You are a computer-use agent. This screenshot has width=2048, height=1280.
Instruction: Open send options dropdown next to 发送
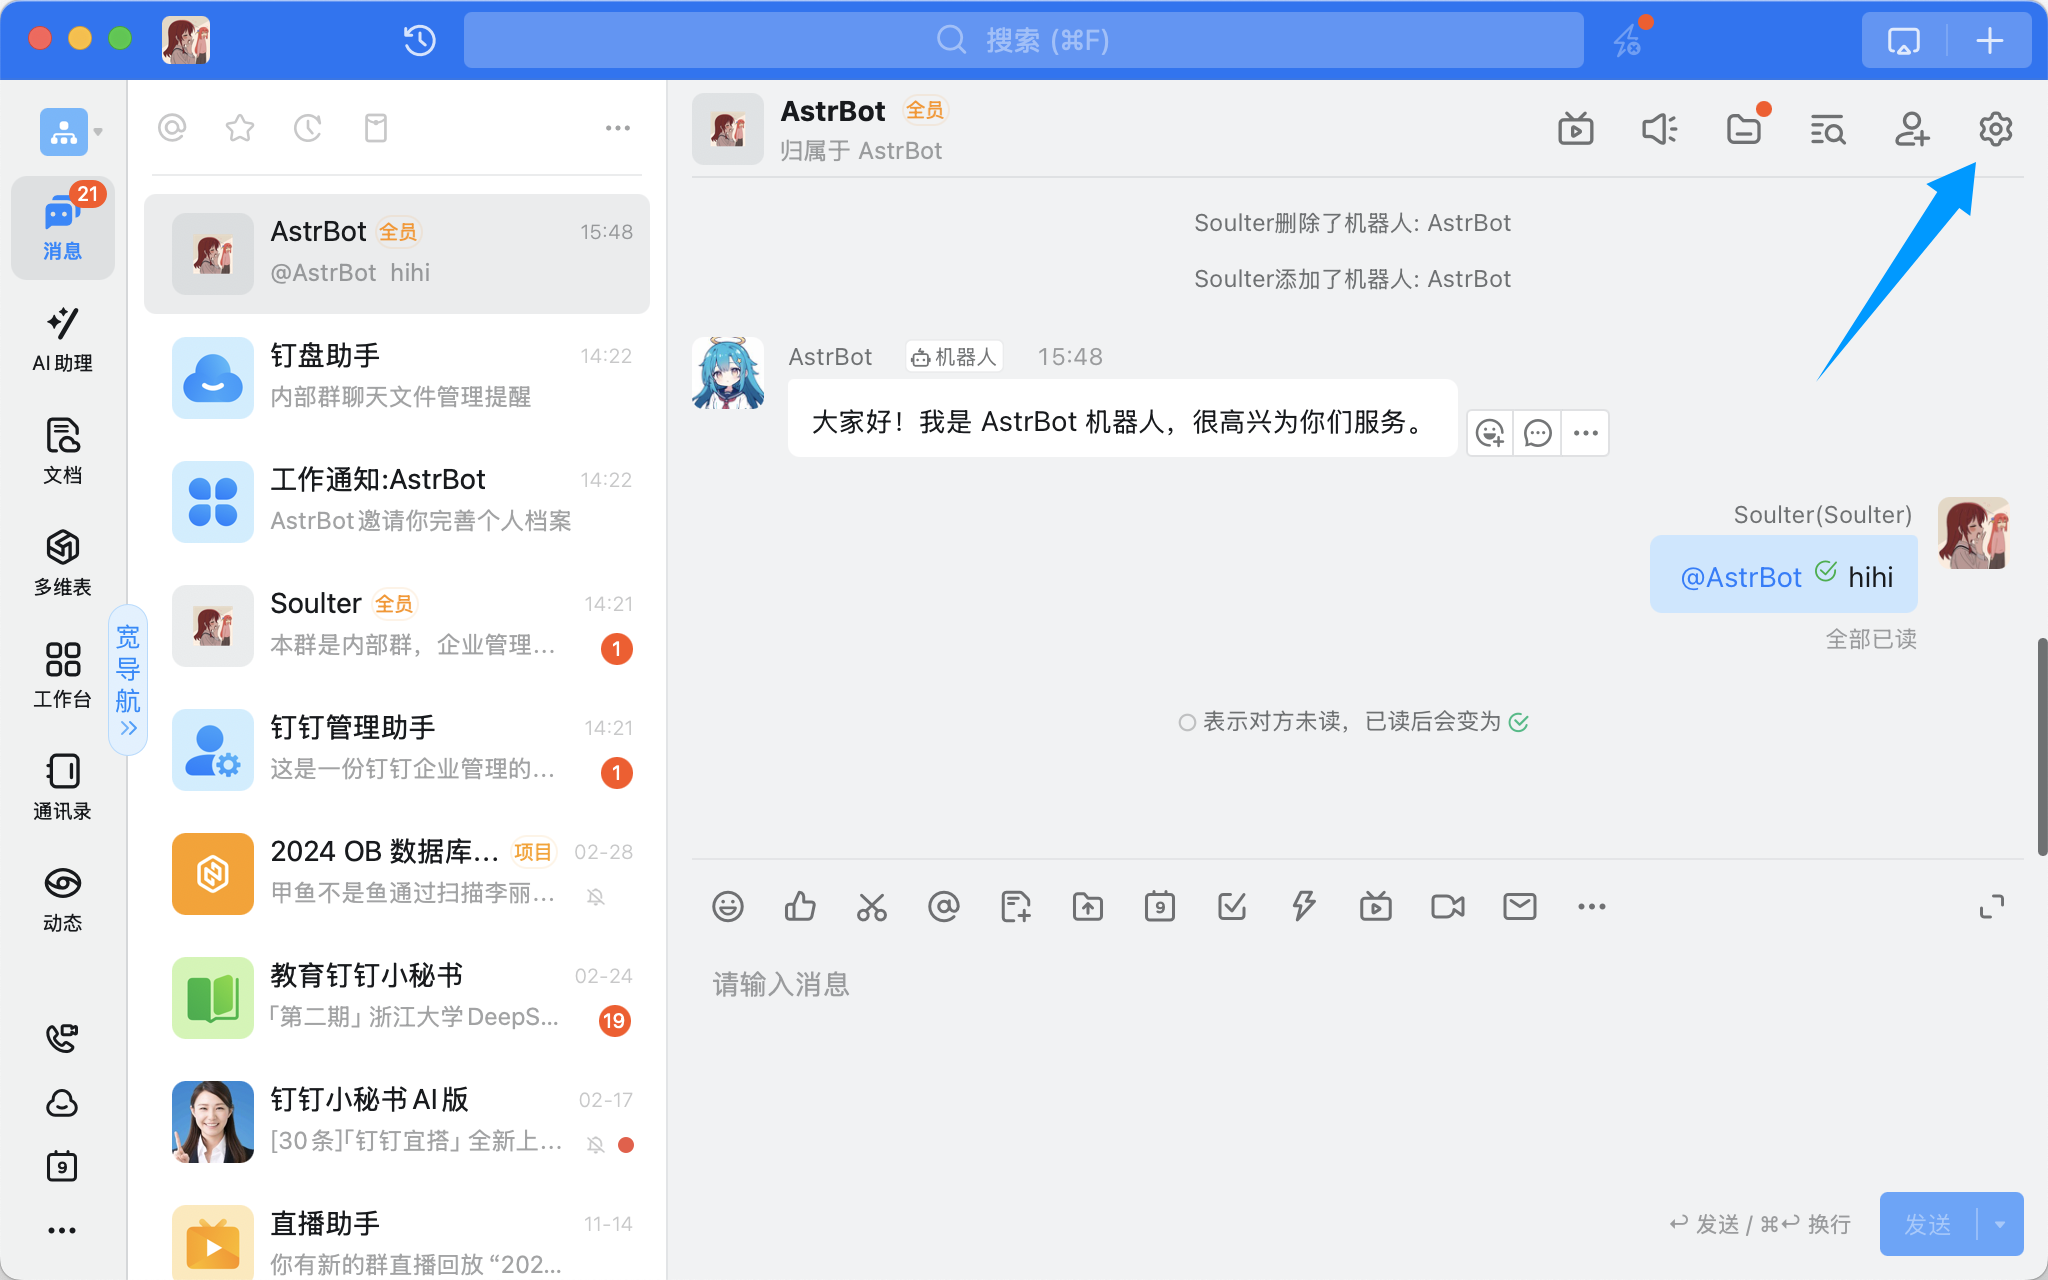click(2000, 1224)
